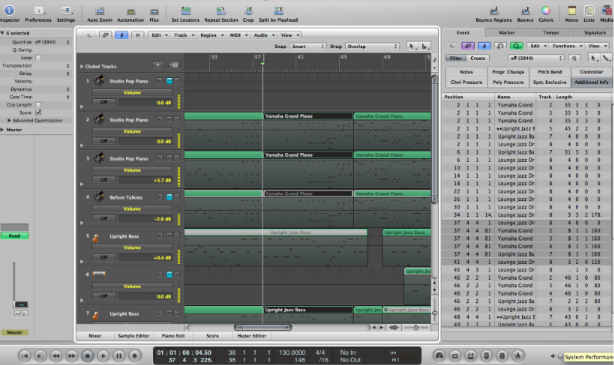Click the Catch playhead button in Arrange
614x365 pixels.
121,35
